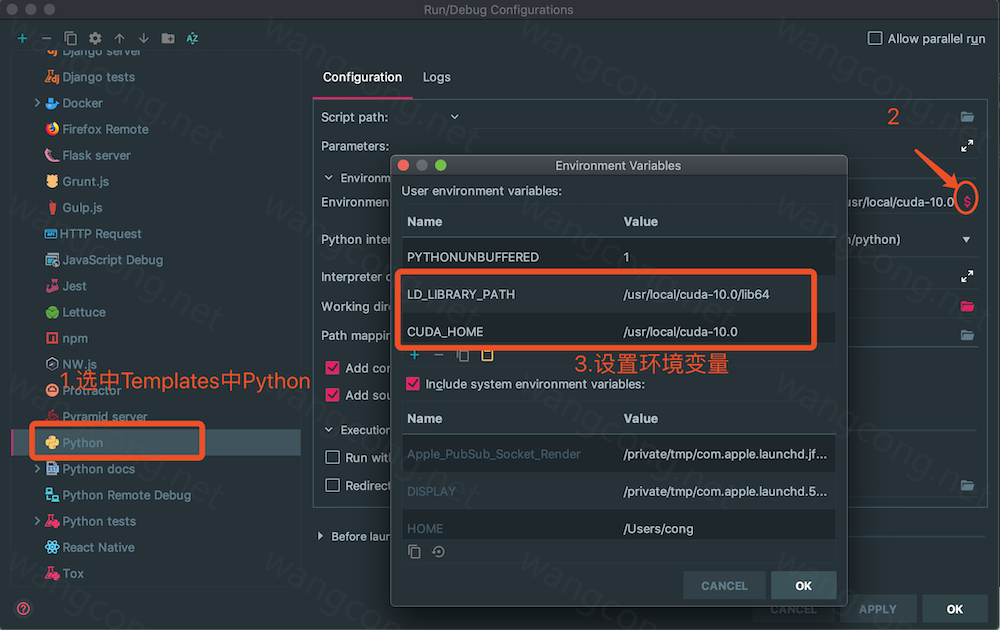Expand Python tests tree node
1000x630 pixels.
(37, 521)
